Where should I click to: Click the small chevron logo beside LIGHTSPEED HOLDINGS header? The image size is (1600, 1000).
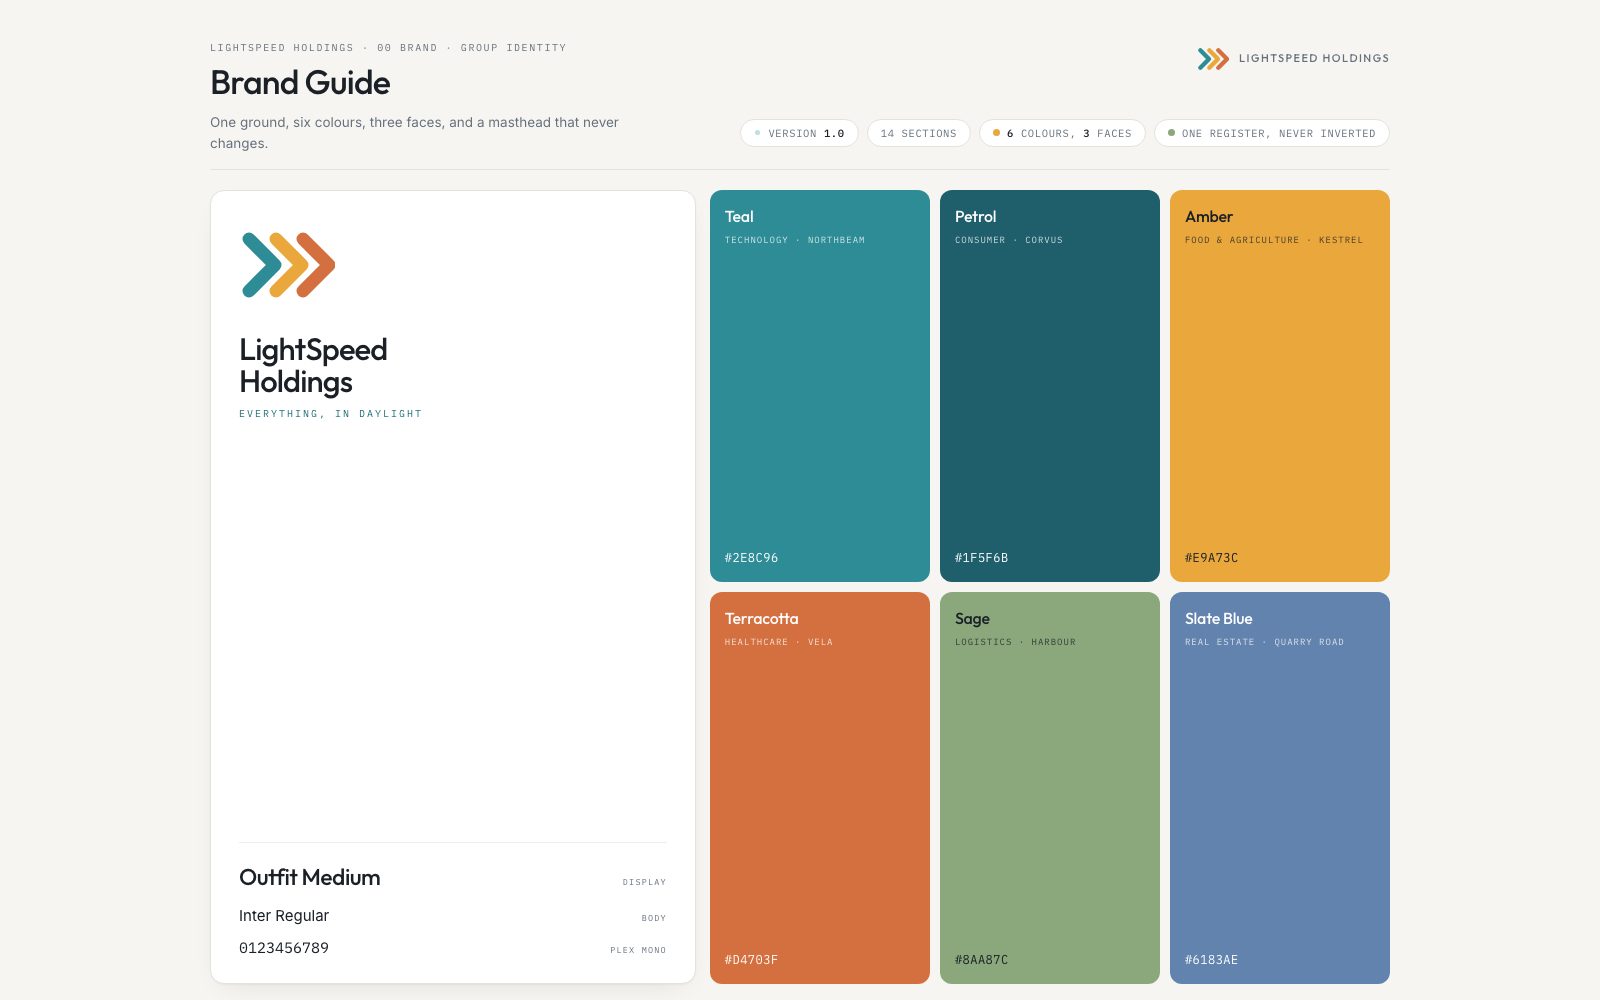click(x=1213, y=59)
